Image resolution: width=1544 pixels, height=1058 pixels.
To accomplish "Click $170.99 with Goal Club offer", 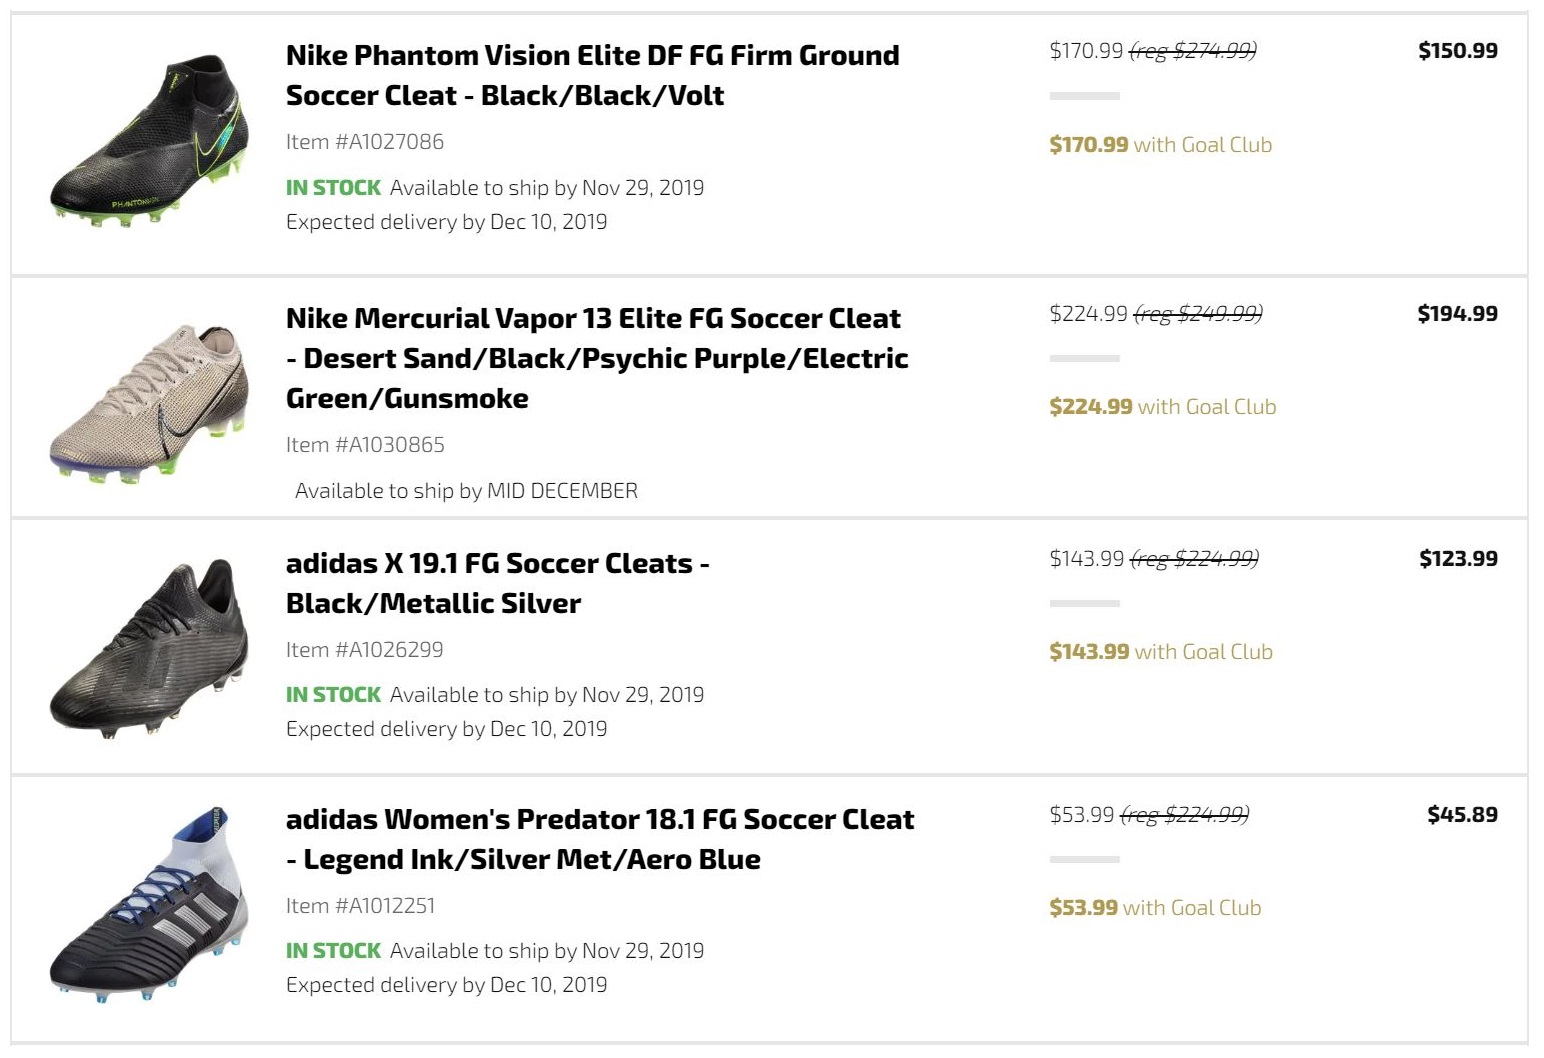I will (1160, 145).
